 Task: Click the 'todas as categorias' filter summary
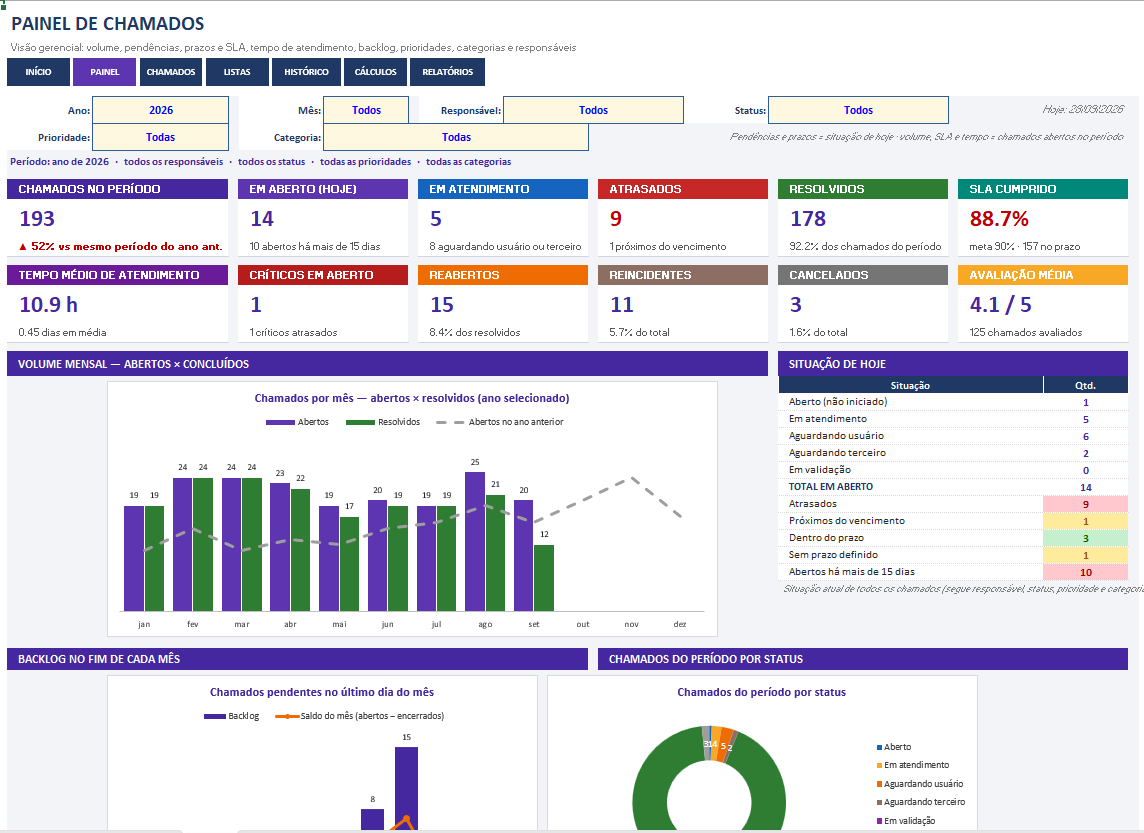tap(468, 162)
